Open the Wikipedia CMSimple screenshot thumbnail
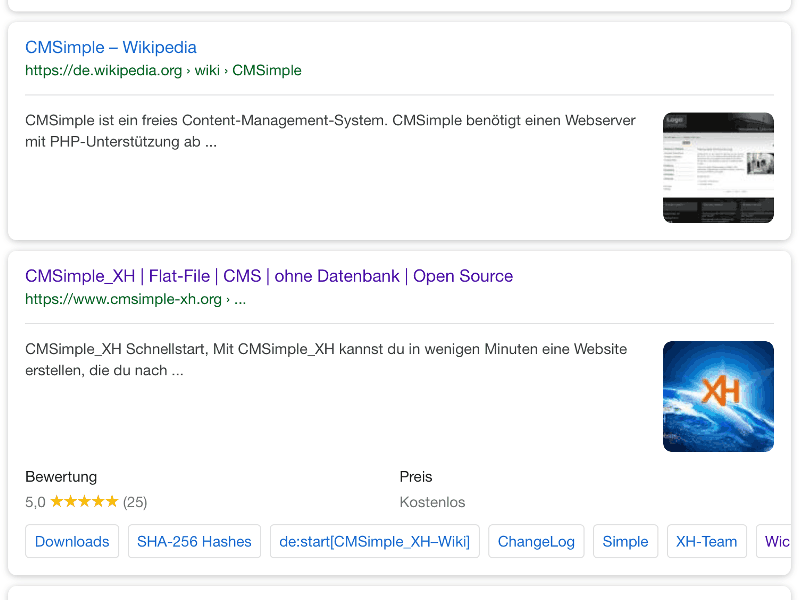Screen dimensions: 800x600 (x=718, y=168)
